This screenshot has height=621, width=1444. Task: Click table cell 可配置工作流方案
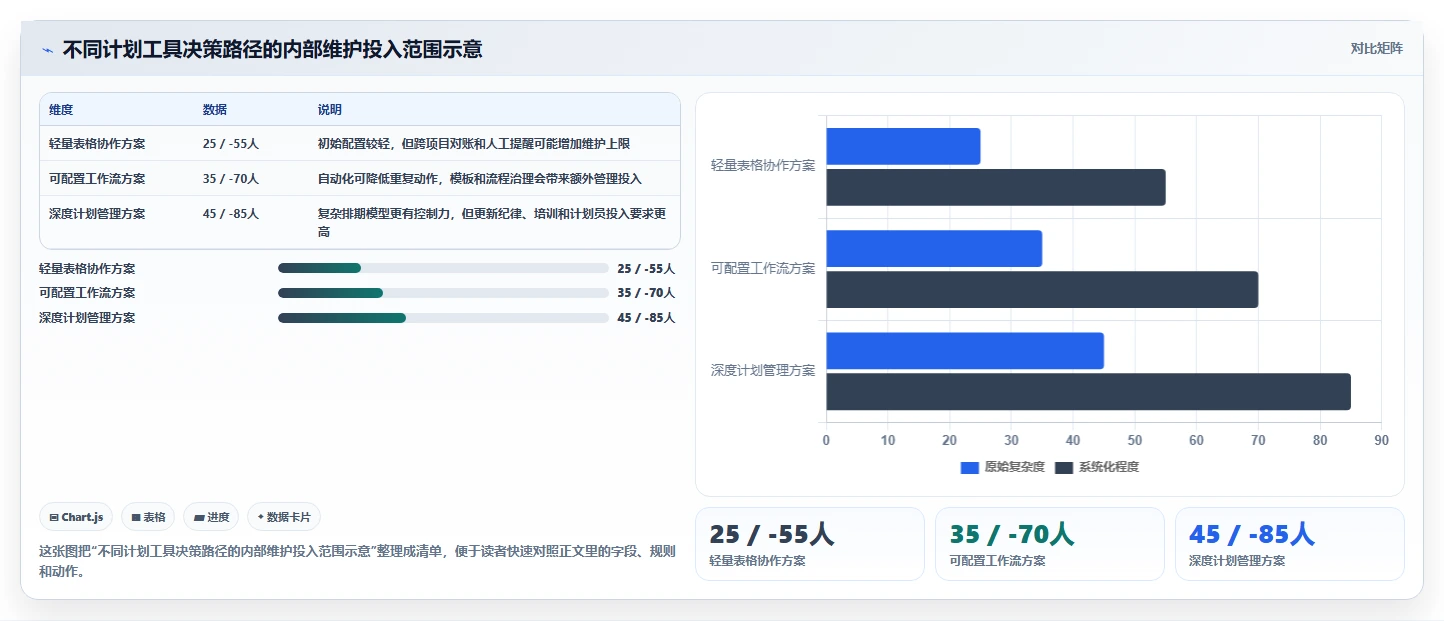point(97,179)
